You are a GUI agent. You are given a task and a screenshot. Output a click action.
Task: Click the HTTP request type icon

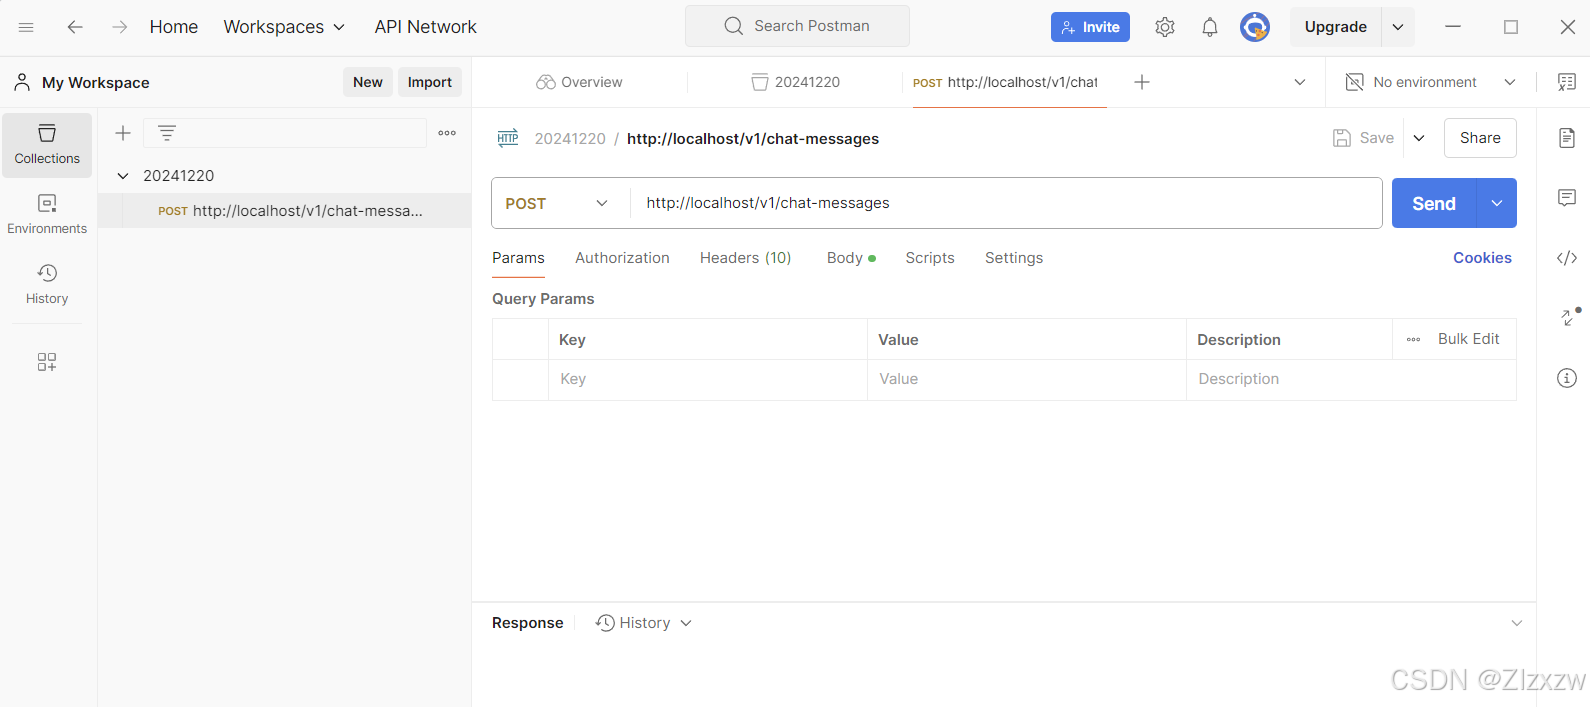point(508,138)
